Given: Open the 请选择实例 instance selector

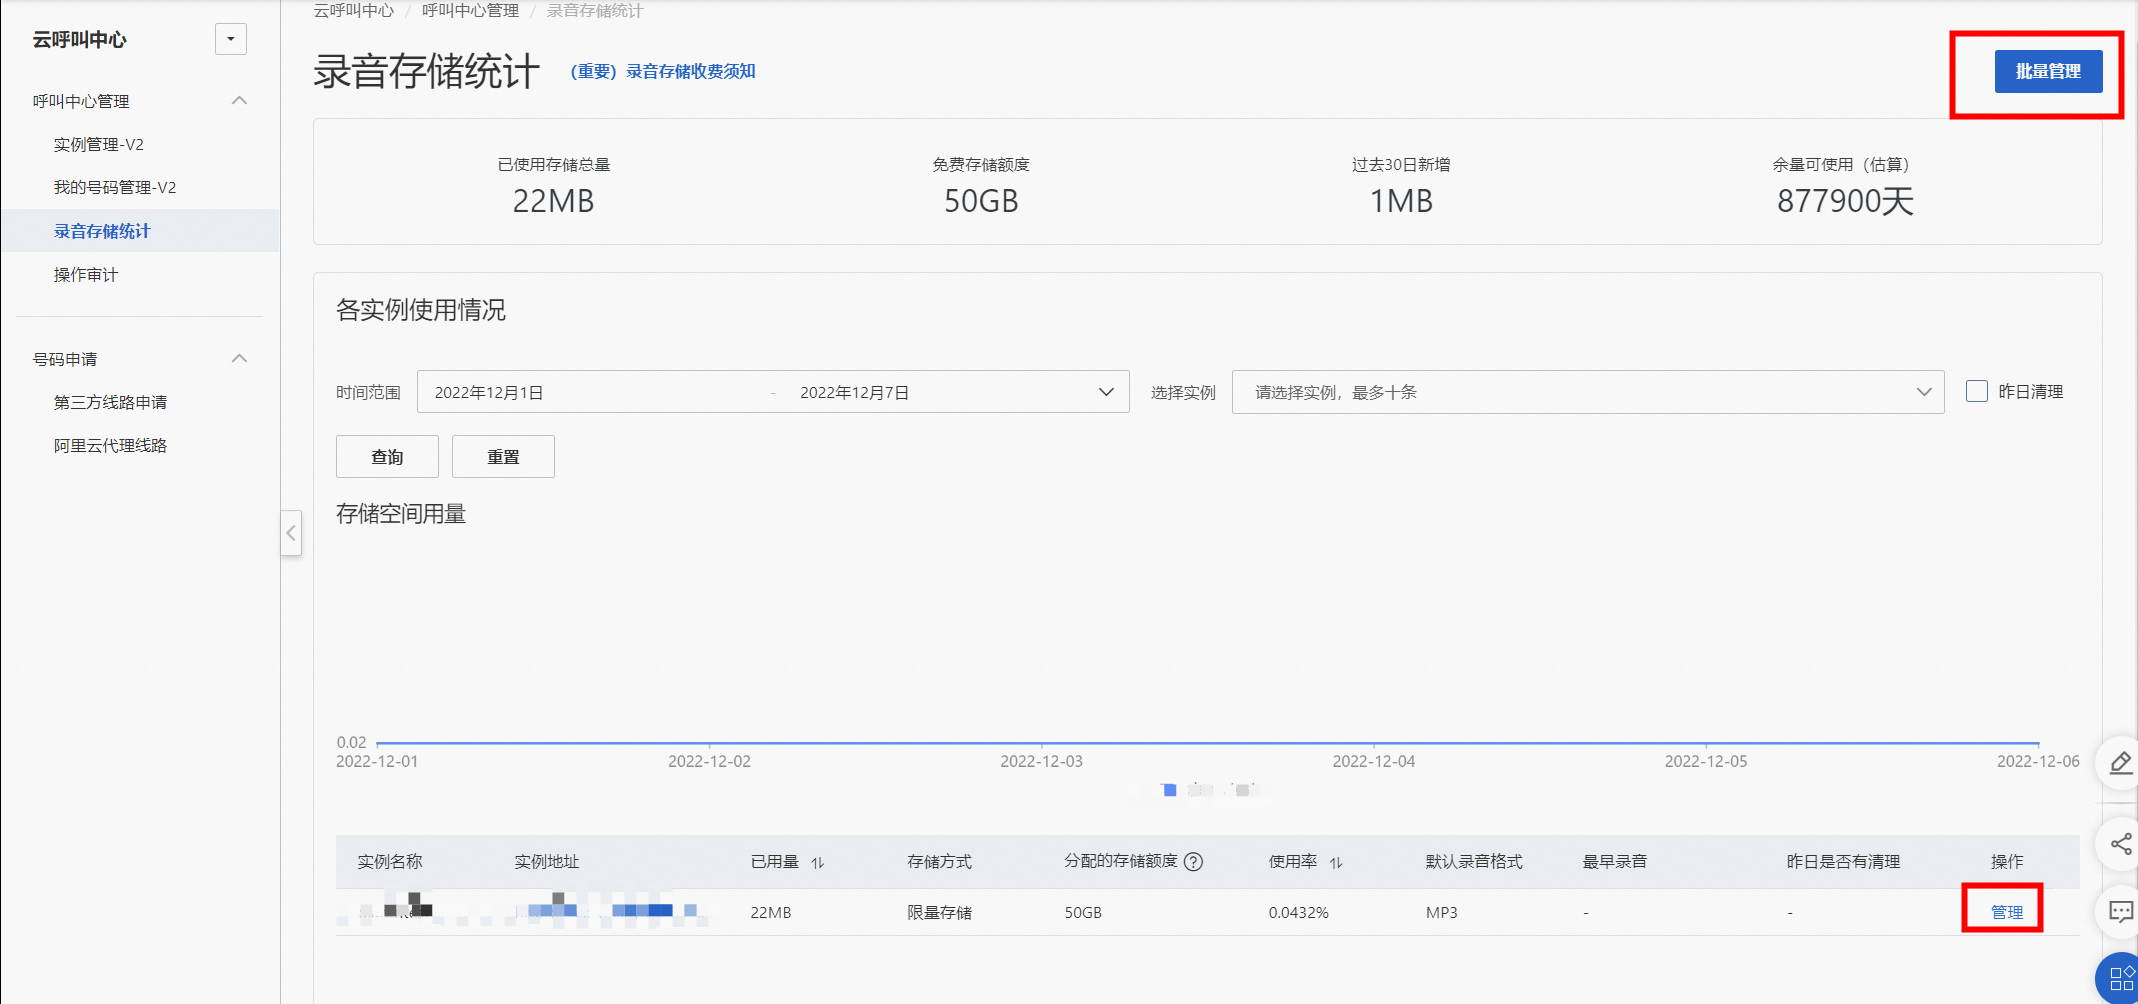Looking at the screenshot, I should click(x=1588, y=392).
